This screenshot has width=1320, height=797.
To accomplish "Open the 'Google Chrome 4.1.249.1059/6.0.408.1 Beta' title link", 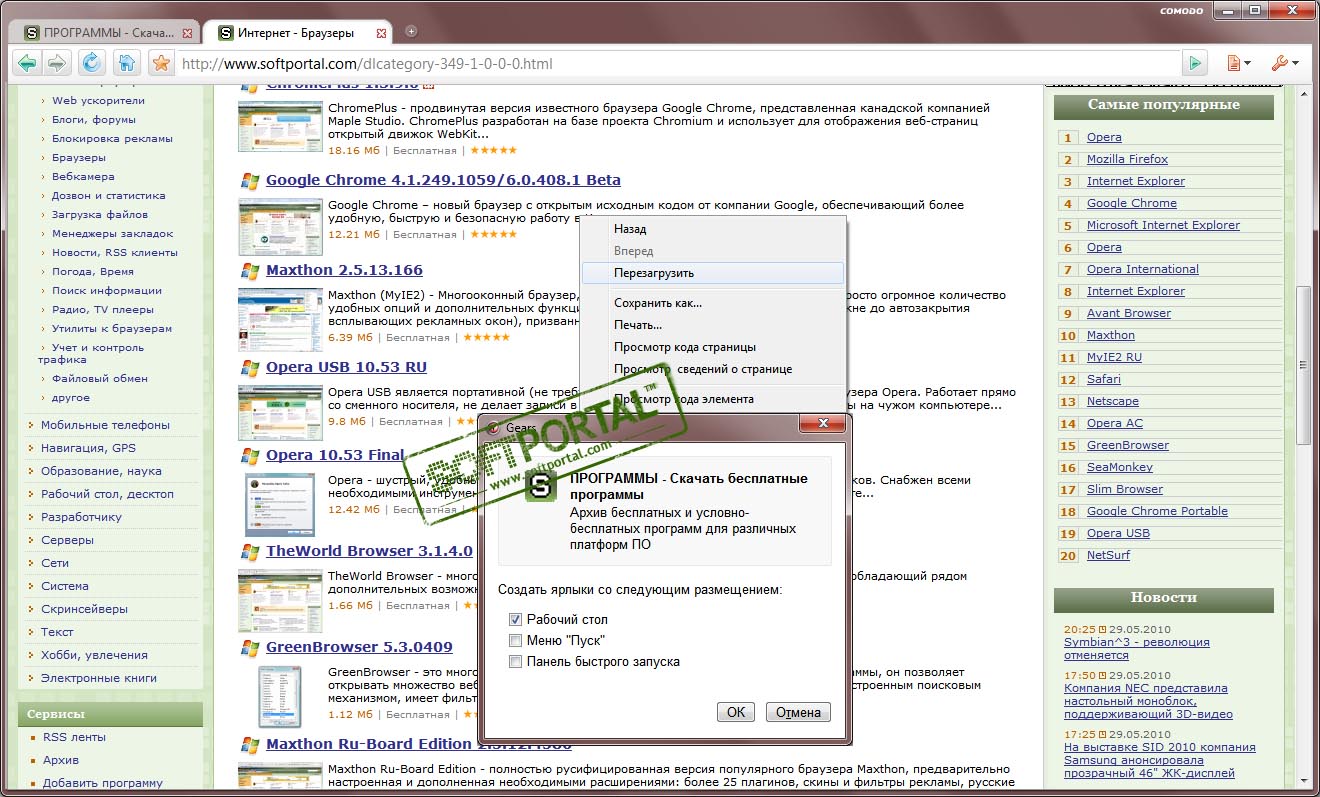I will pos(443,180).
